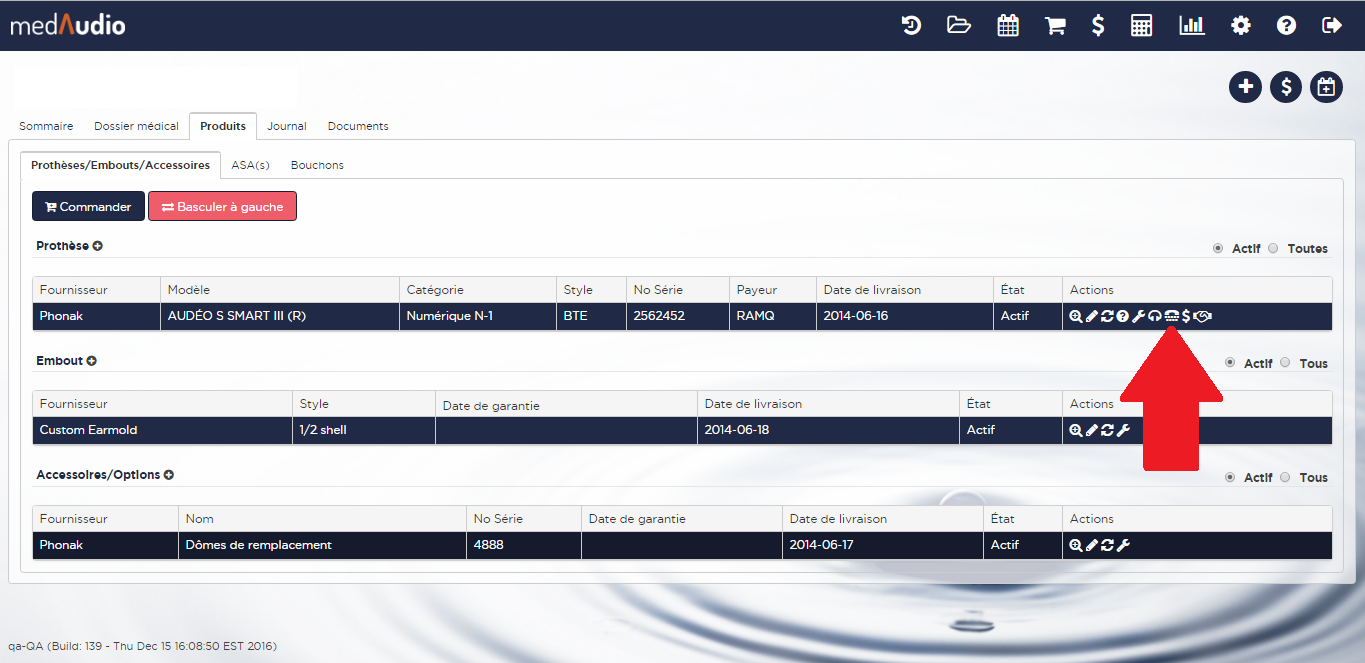Click the headphones icon in Prothèse row
The width and height of the screenshot is (1365, 663).
point(1154,316)
